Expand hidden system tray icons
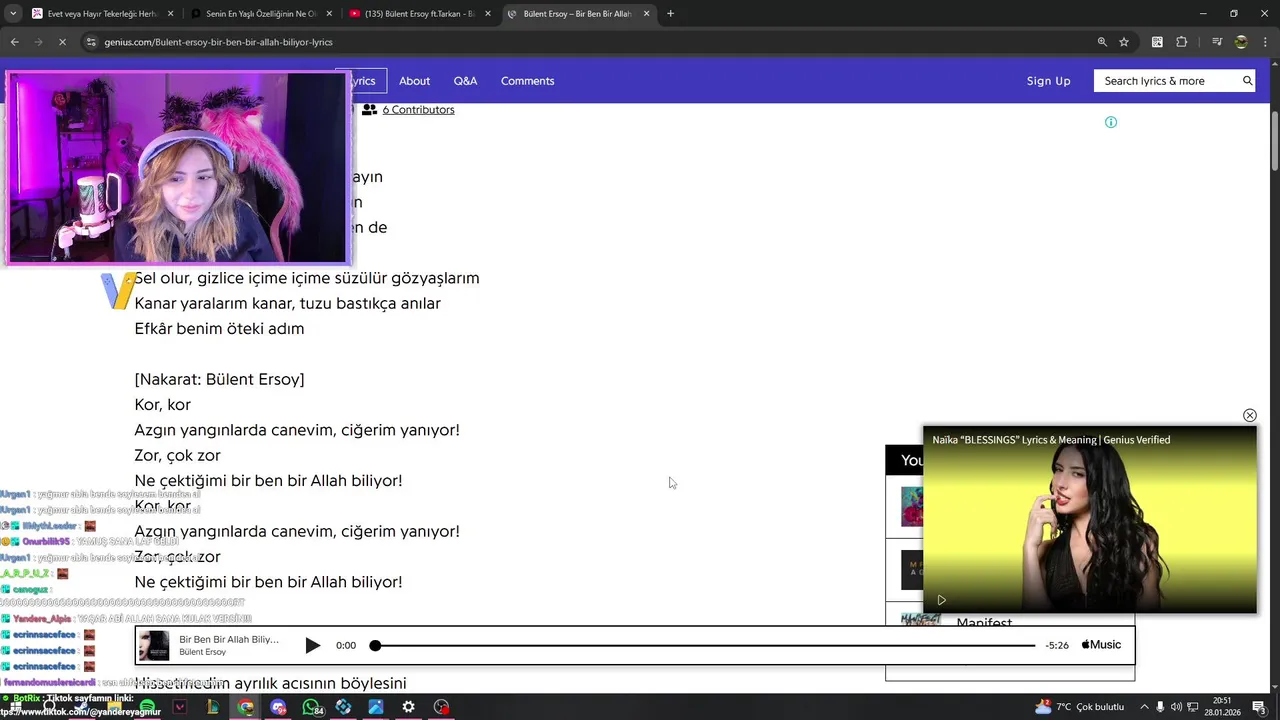The image size is (1280, 720). coord(1144,707)
